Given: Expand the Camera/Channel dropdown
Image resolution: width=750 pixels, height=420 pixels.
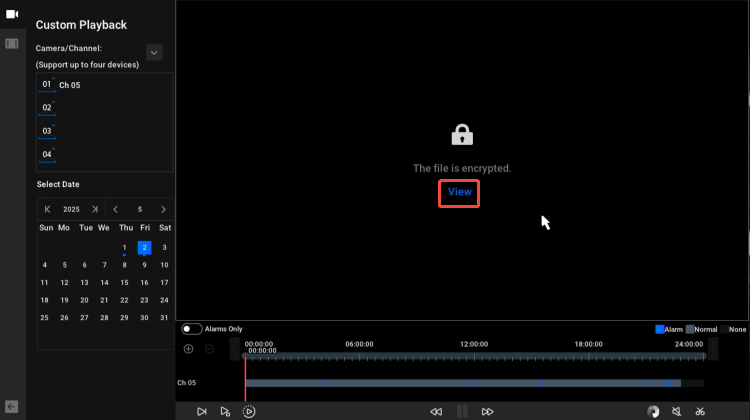Looking at the screenshot, I should (154, 53).
